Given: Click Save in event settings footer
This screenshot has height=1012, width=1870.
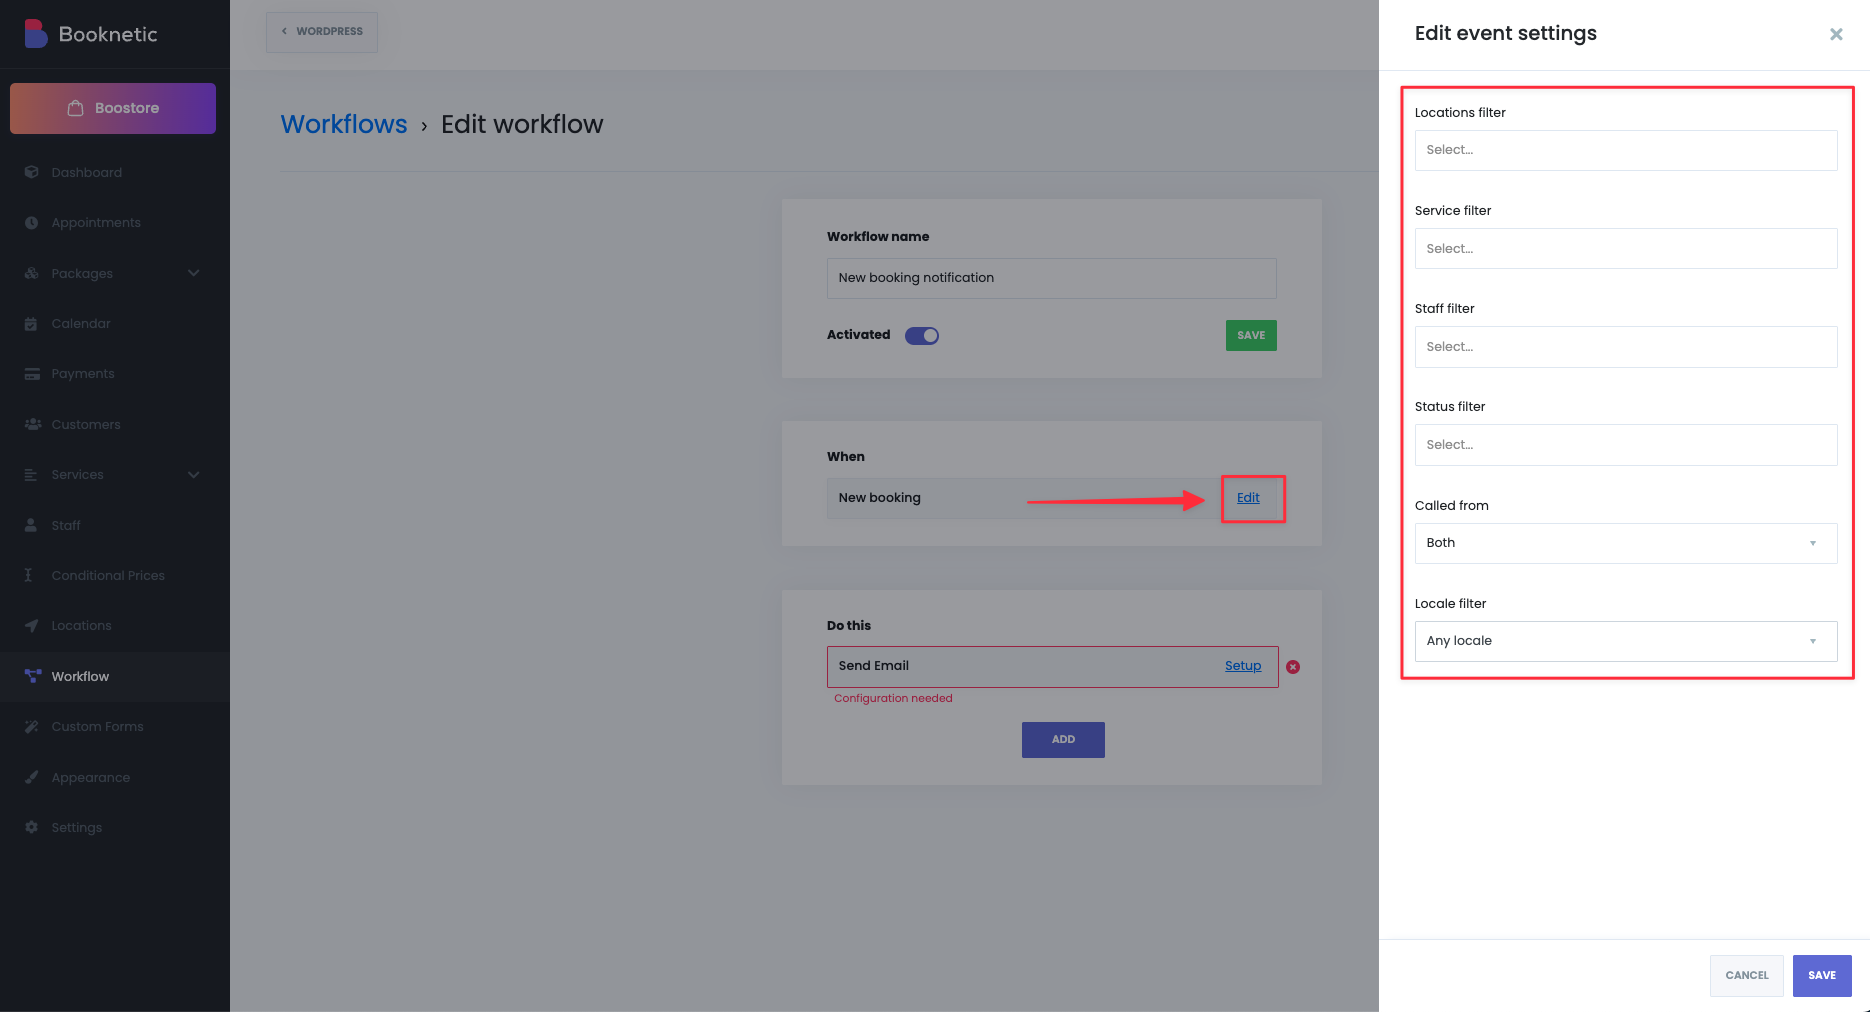Looking at the screenshot, I should tap(1821, 975).
